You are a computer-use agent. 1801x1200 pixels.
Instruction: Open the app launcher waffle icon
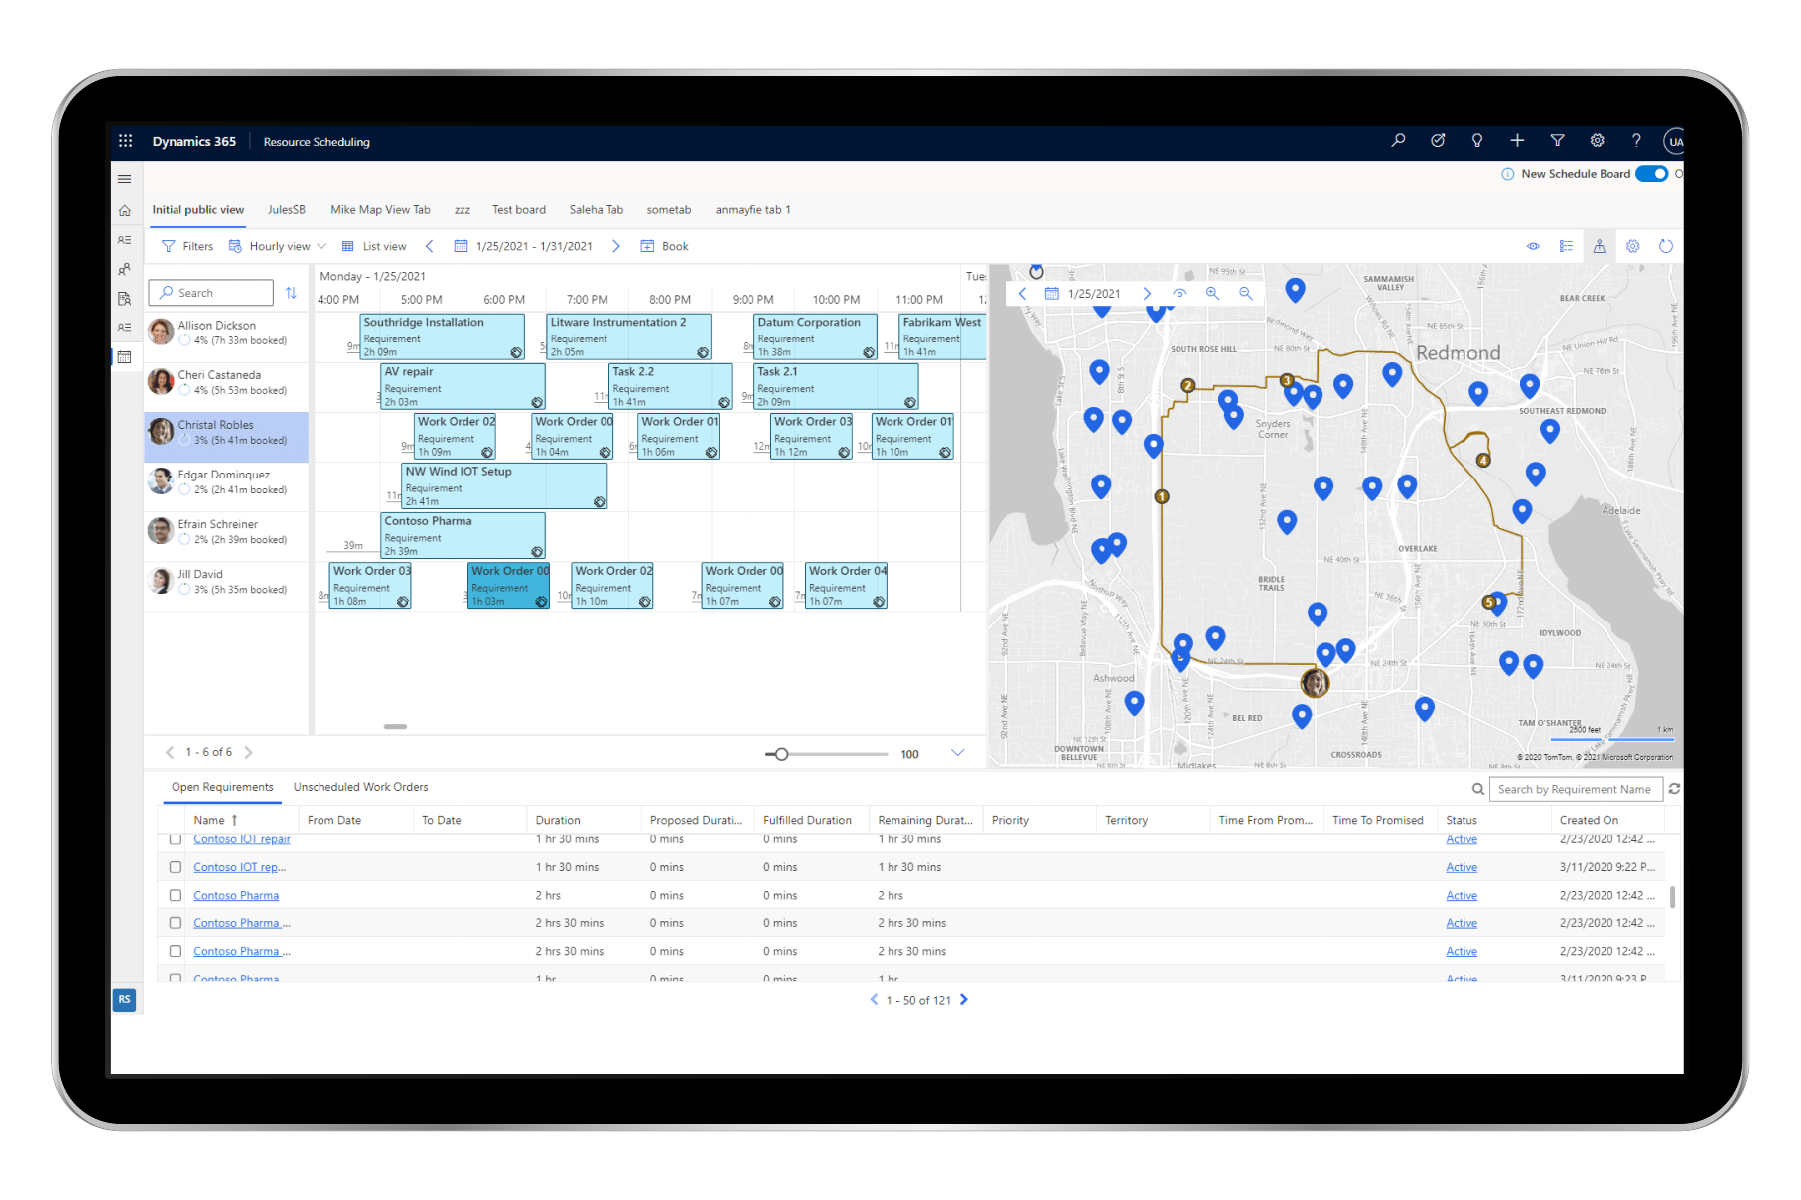click(125, 141)
